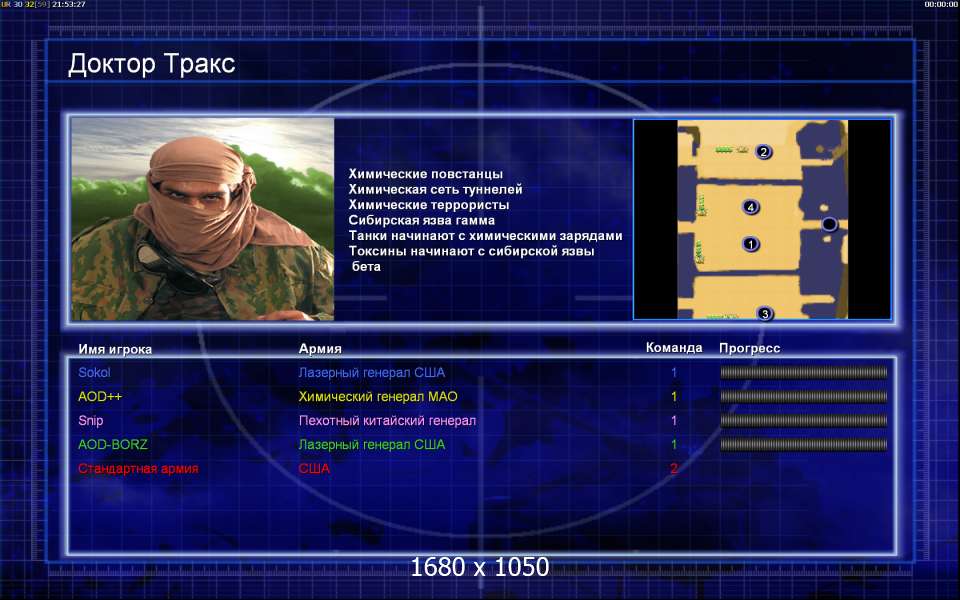The image size is (960, 600).
Task: Click player name AOD++
Action: point(100,396)
